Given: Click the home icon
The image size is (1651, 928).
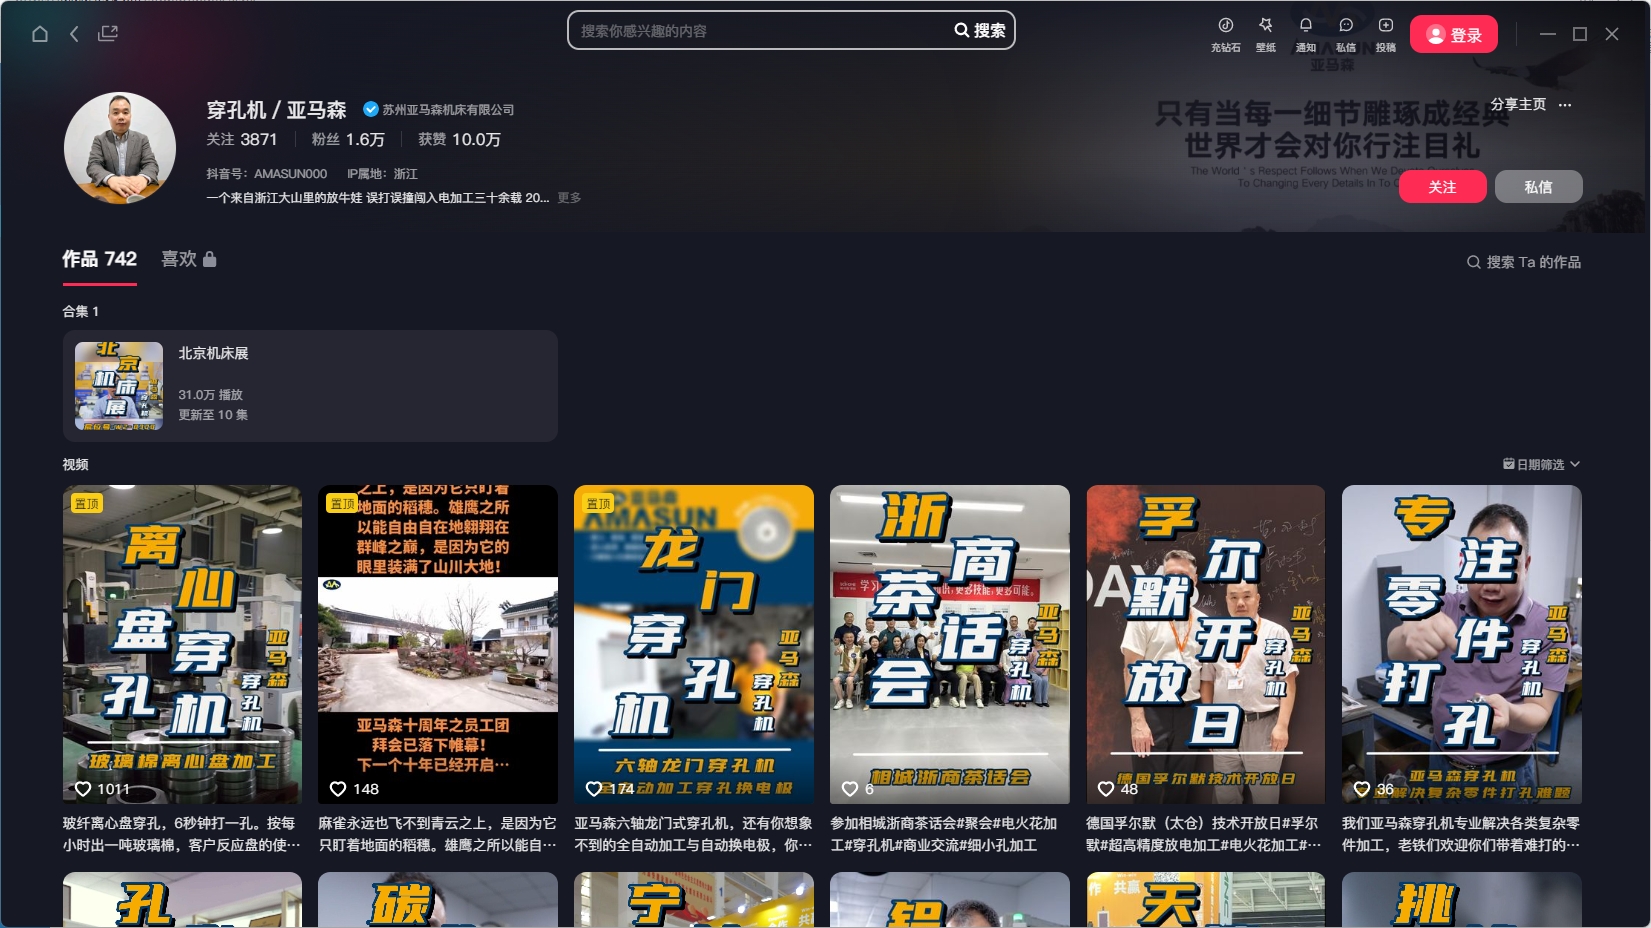Looking at the screenshot, I should [x=40, y=34].
